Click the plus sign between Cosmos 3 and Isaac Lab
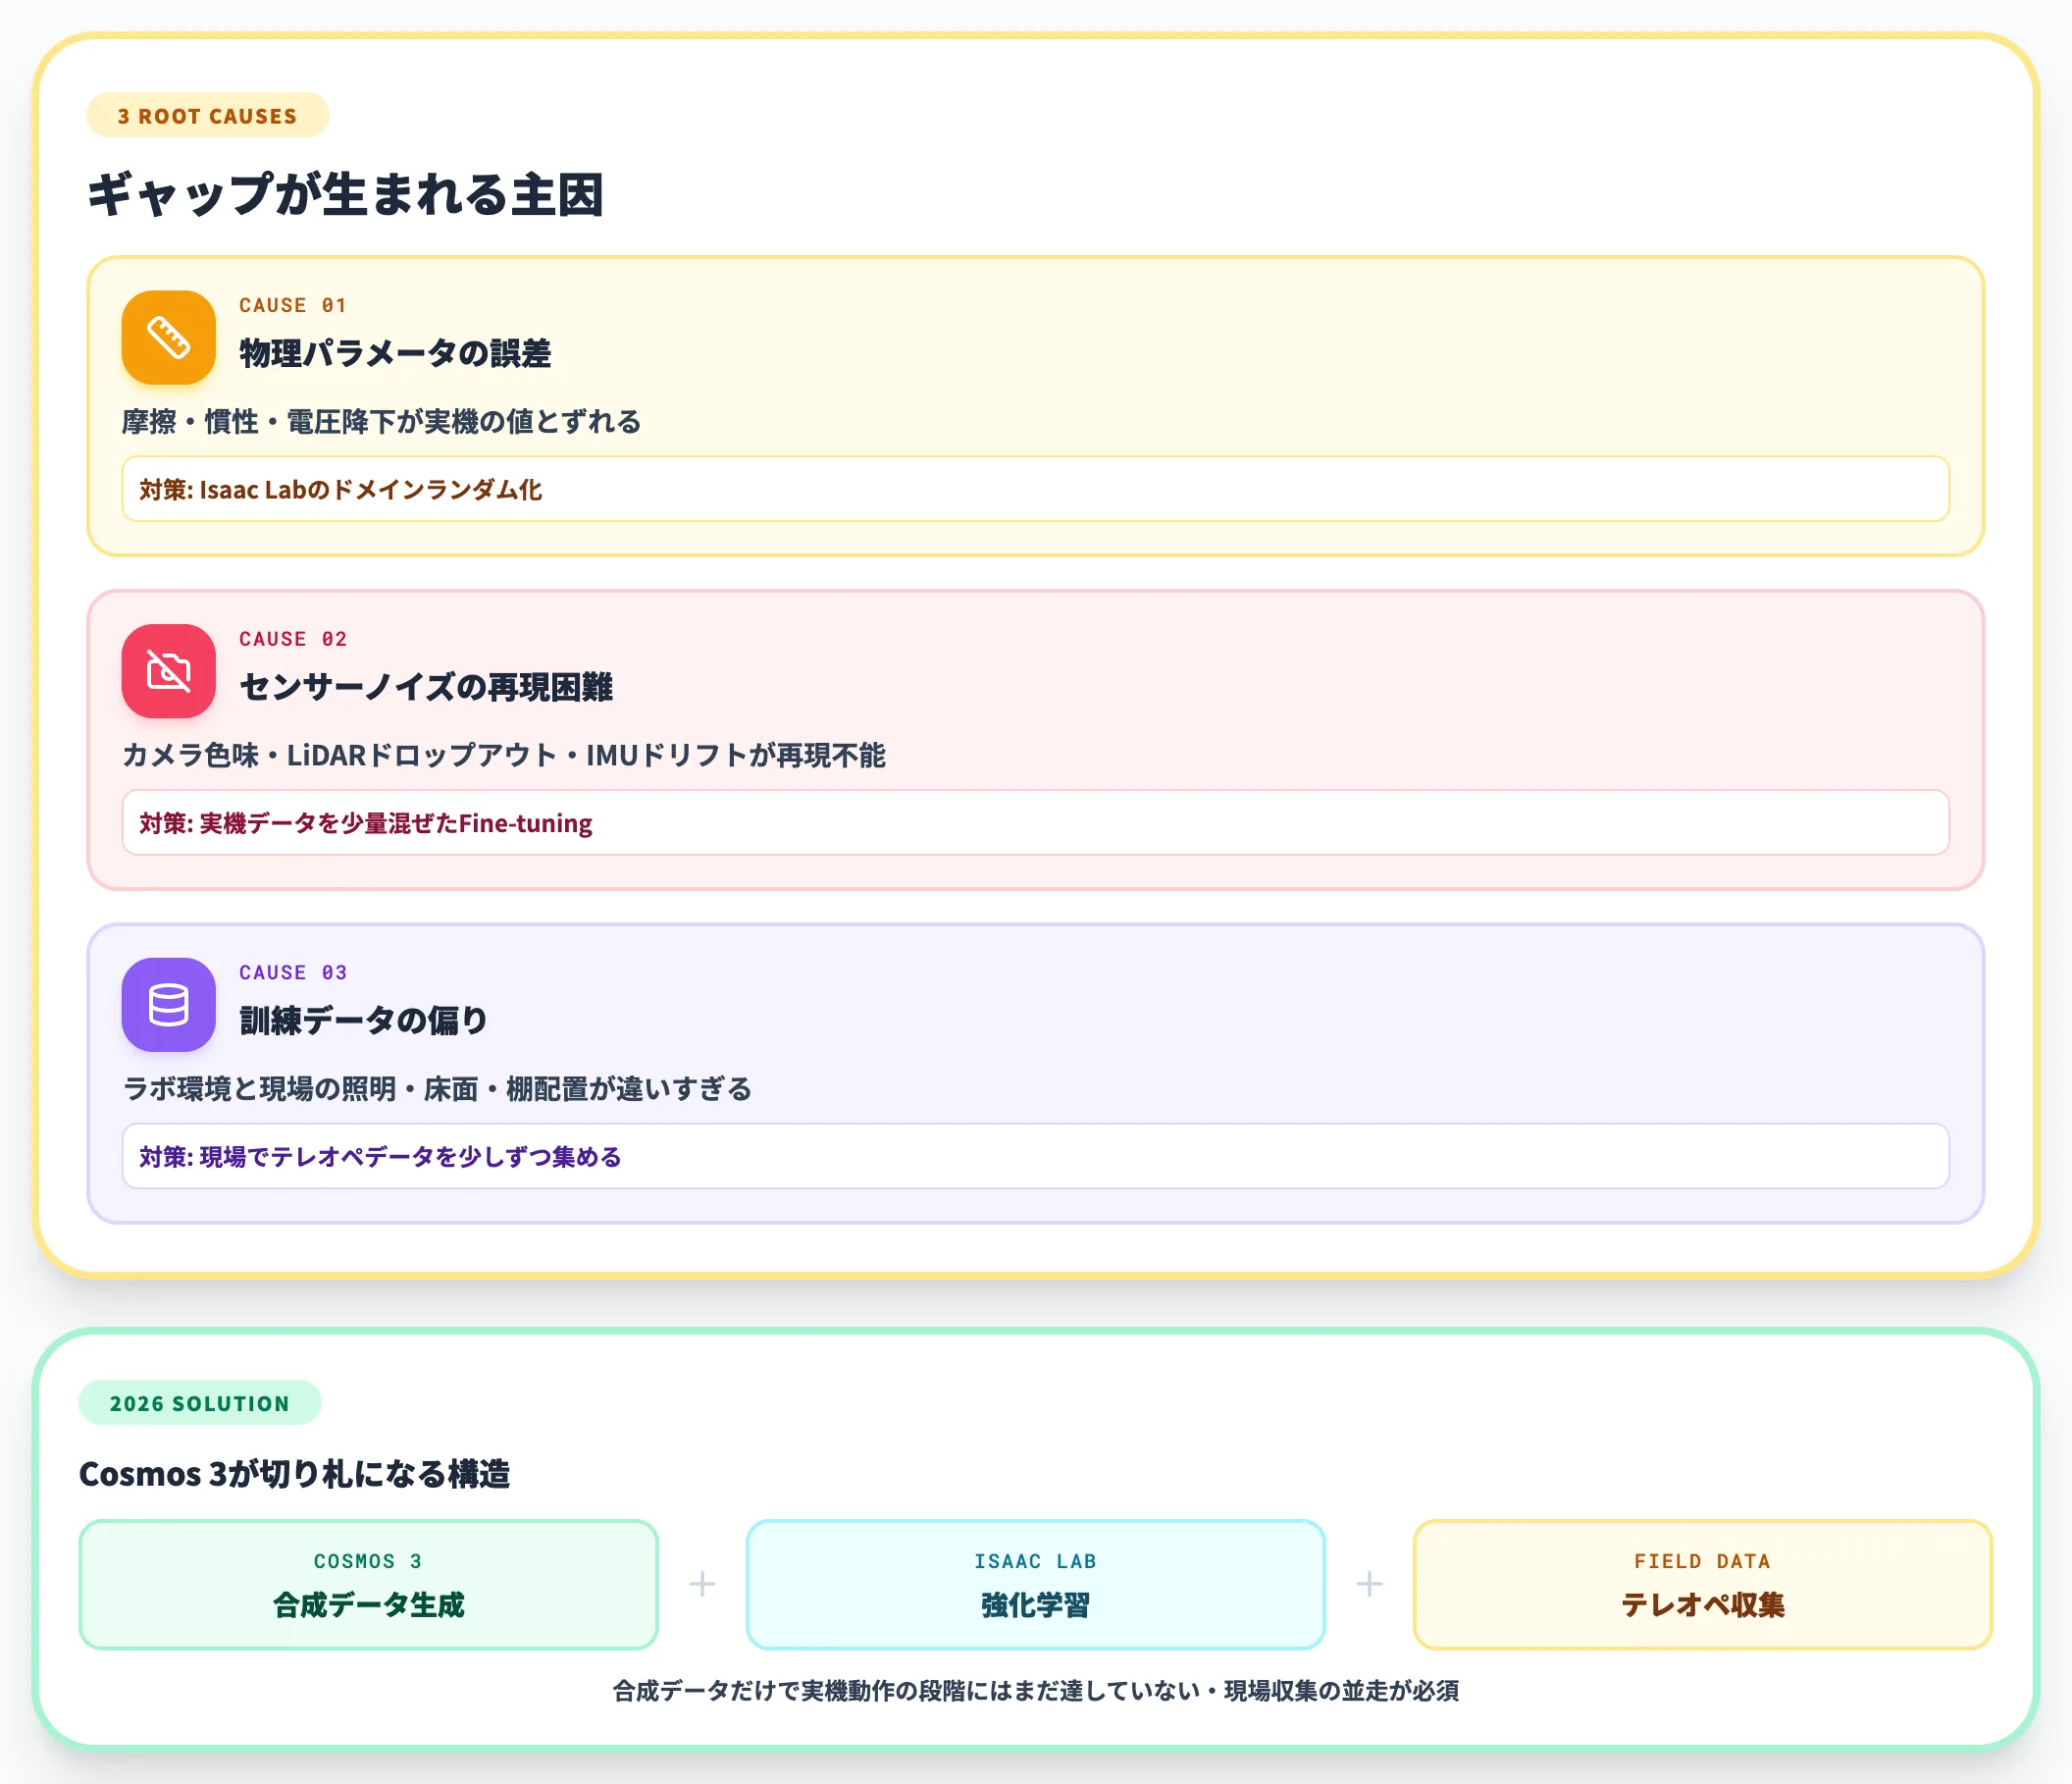The width and height of the screenshot is (2072, 1784). (x=702, y=1584)
